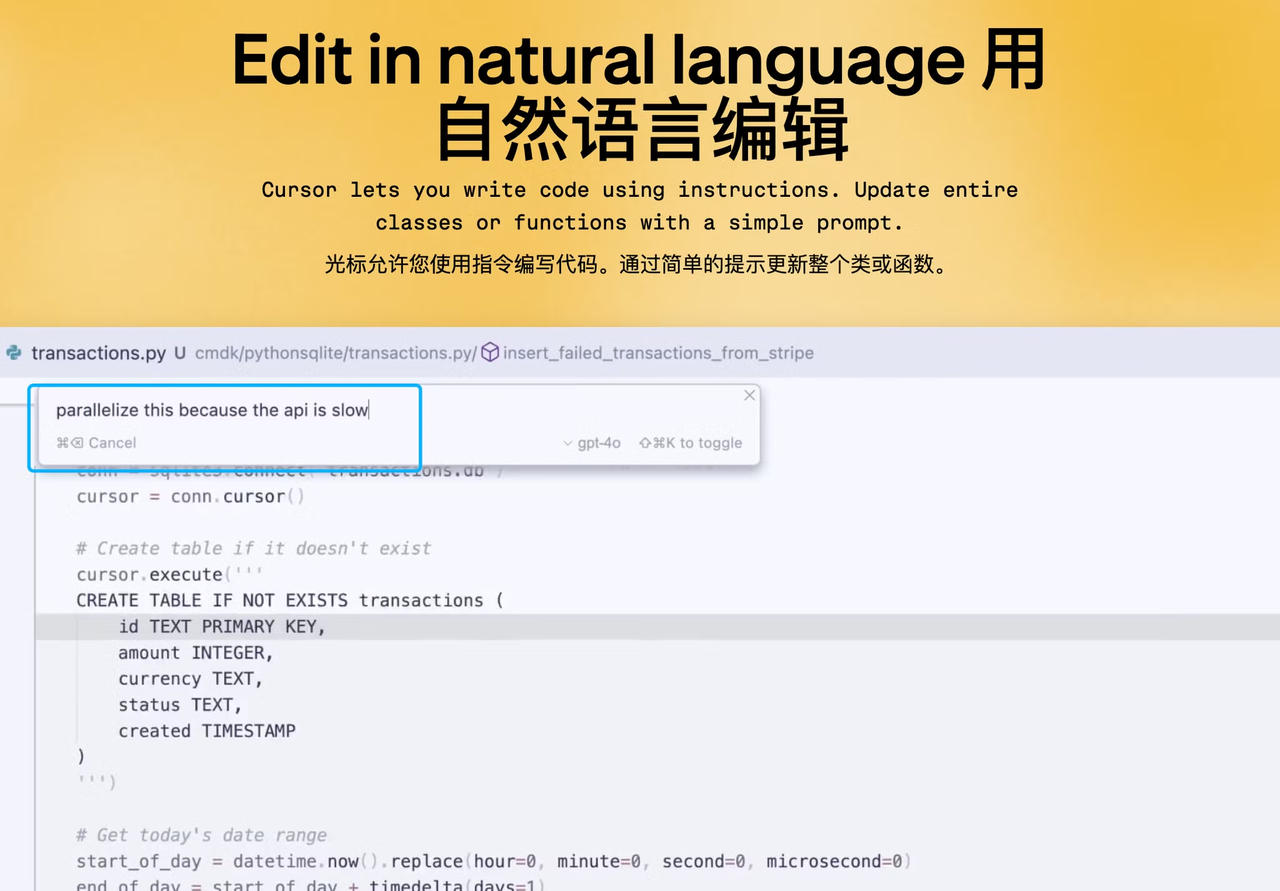Click the Chinese heading '自然语言编辑'

643,131
